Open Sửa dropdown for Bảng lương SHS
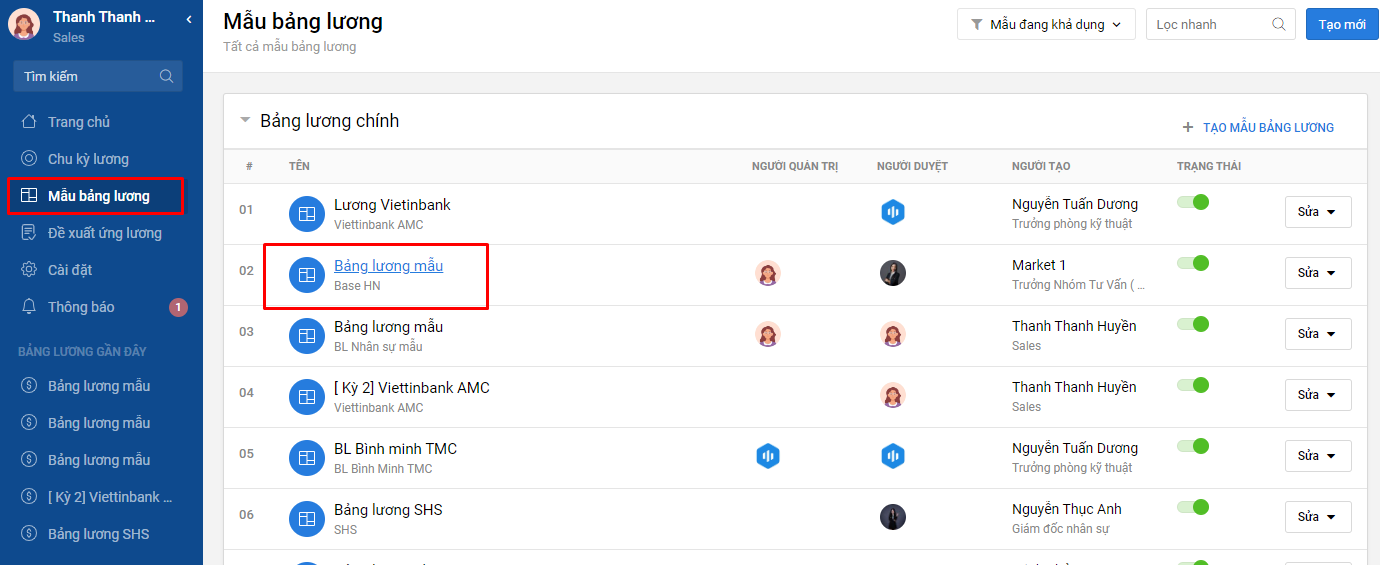 [x=1318, y=517]
